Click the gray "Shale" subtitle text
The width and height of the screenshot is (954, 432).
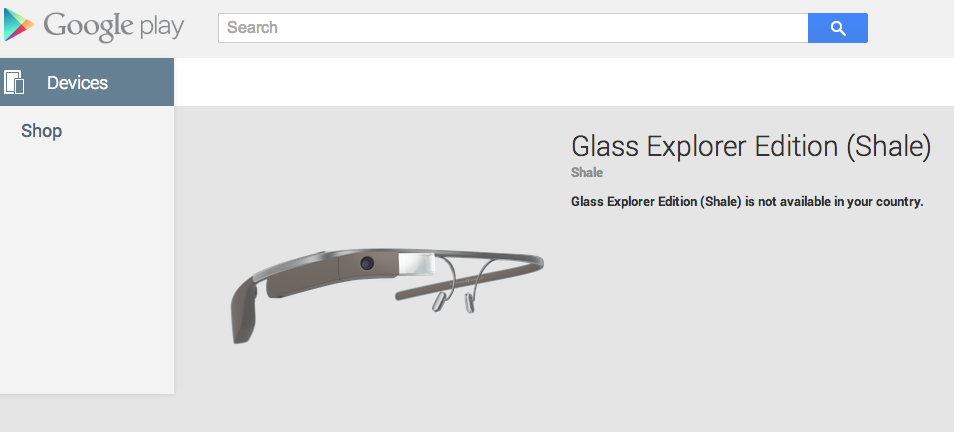(587, 173)
